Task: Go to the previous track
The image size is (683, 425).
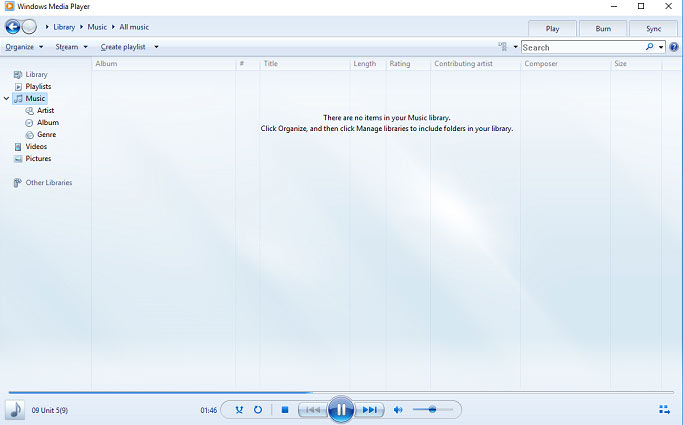Action: coord(312,410)
